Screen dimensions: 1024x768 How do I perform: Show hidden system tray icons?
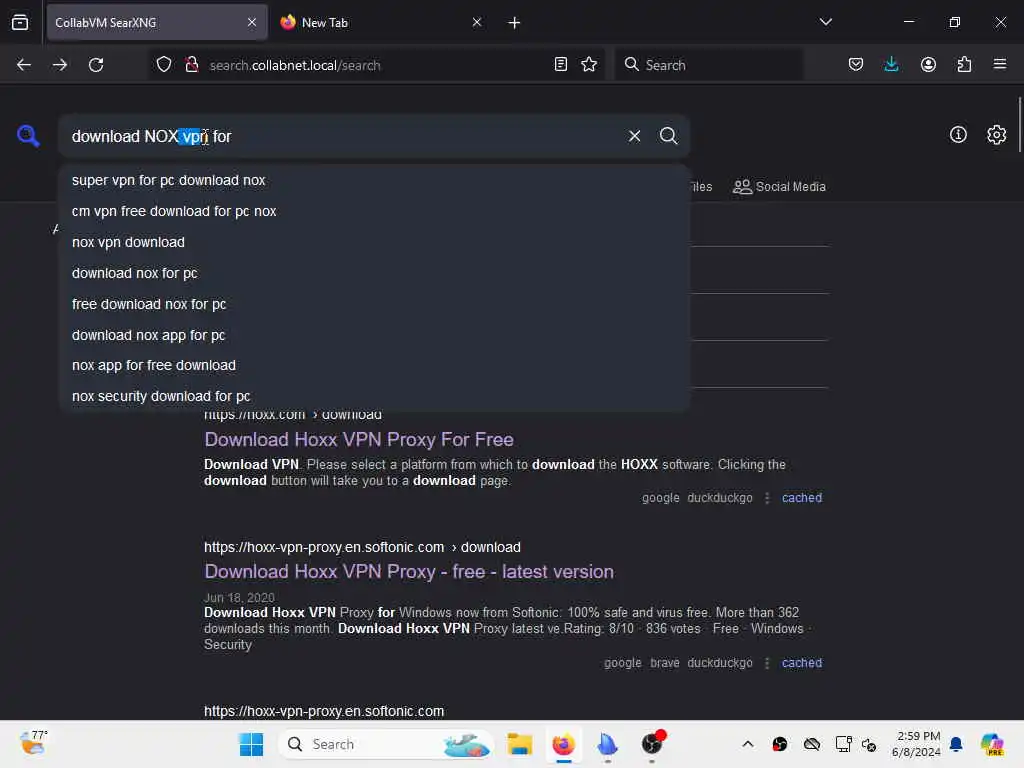pos(748,744)
